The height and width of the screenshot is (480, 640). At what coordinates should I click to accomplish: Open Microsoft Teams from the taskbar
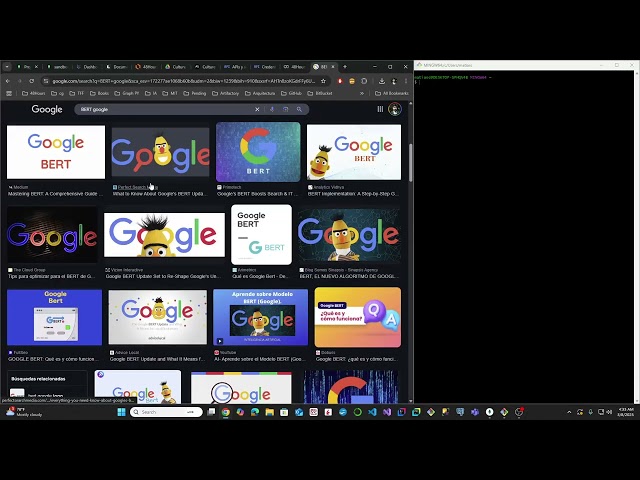coord(475,412)
